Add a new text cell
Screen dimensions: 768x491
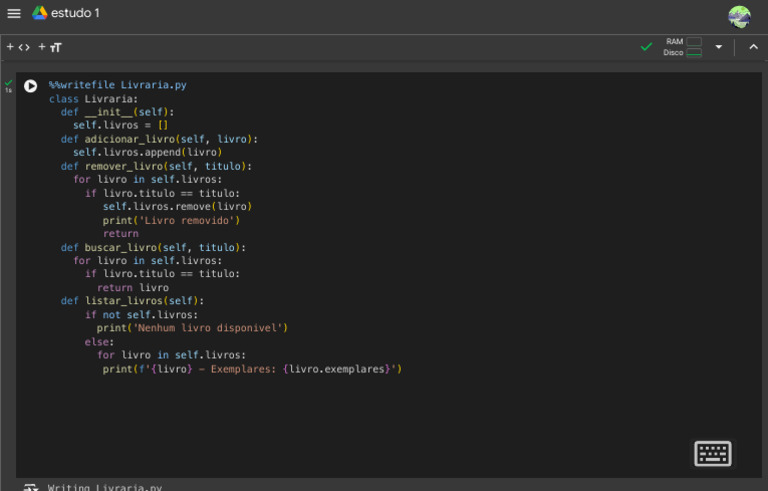pyautogui.click(x=49, y=47)
